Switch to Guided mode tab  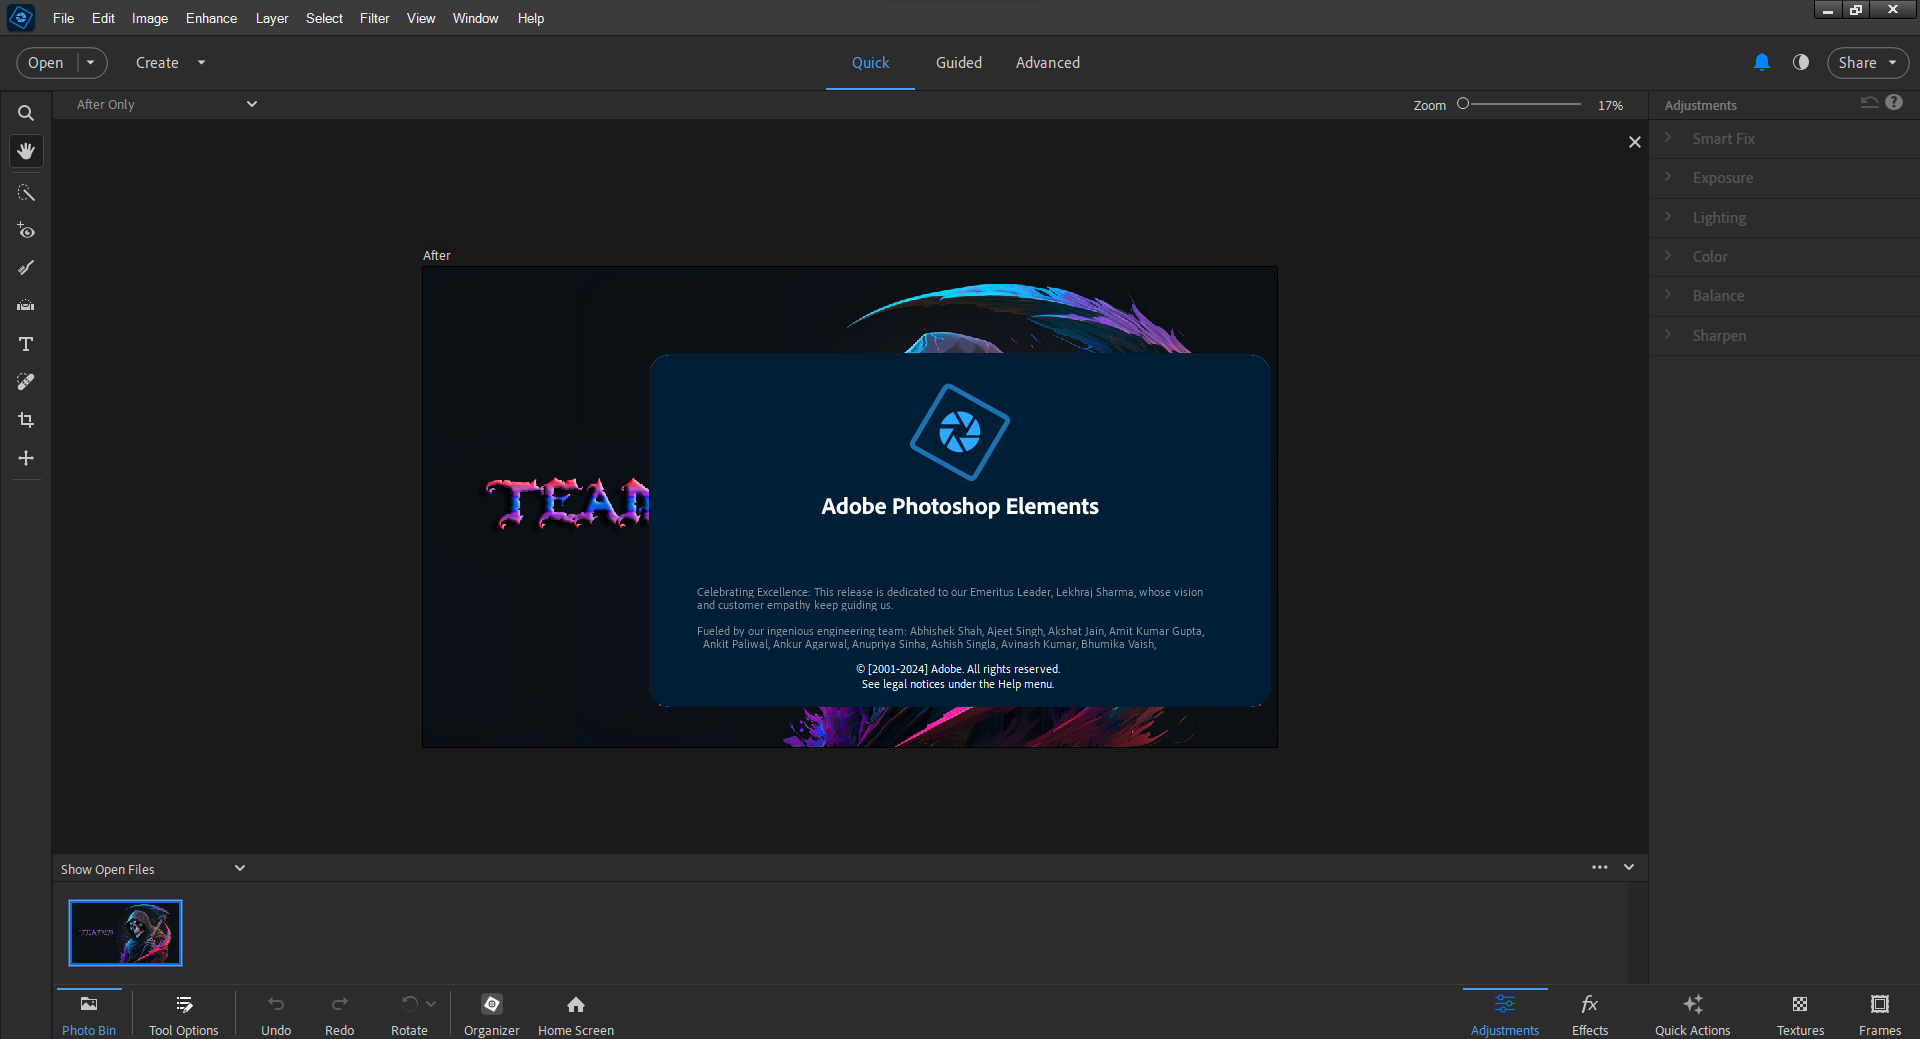click(x=959, y=62)
